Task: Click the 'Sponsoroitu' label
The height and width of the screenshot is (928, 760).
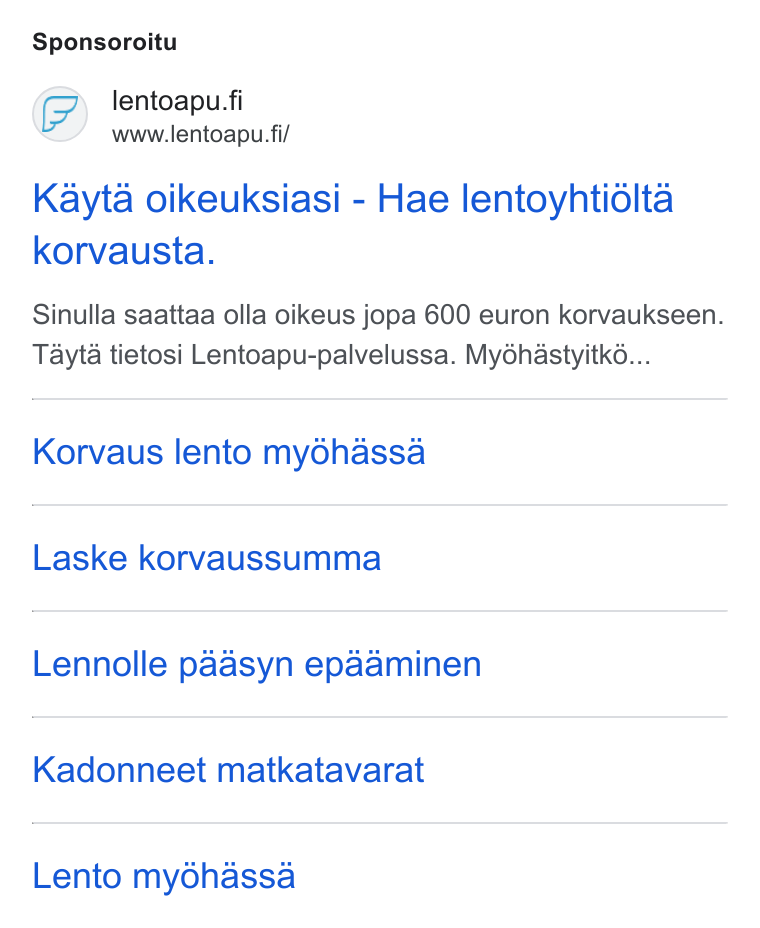Action: tap(105, 42)
